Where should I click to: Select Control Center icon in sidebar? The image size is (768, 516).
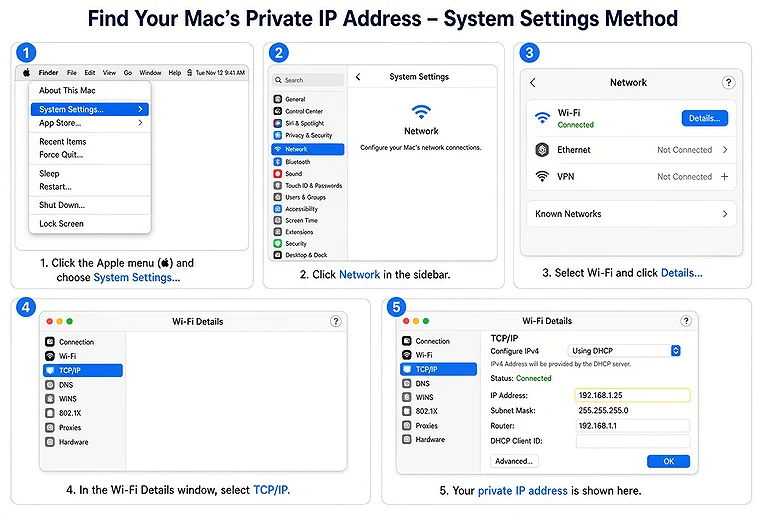coord(278,111)
